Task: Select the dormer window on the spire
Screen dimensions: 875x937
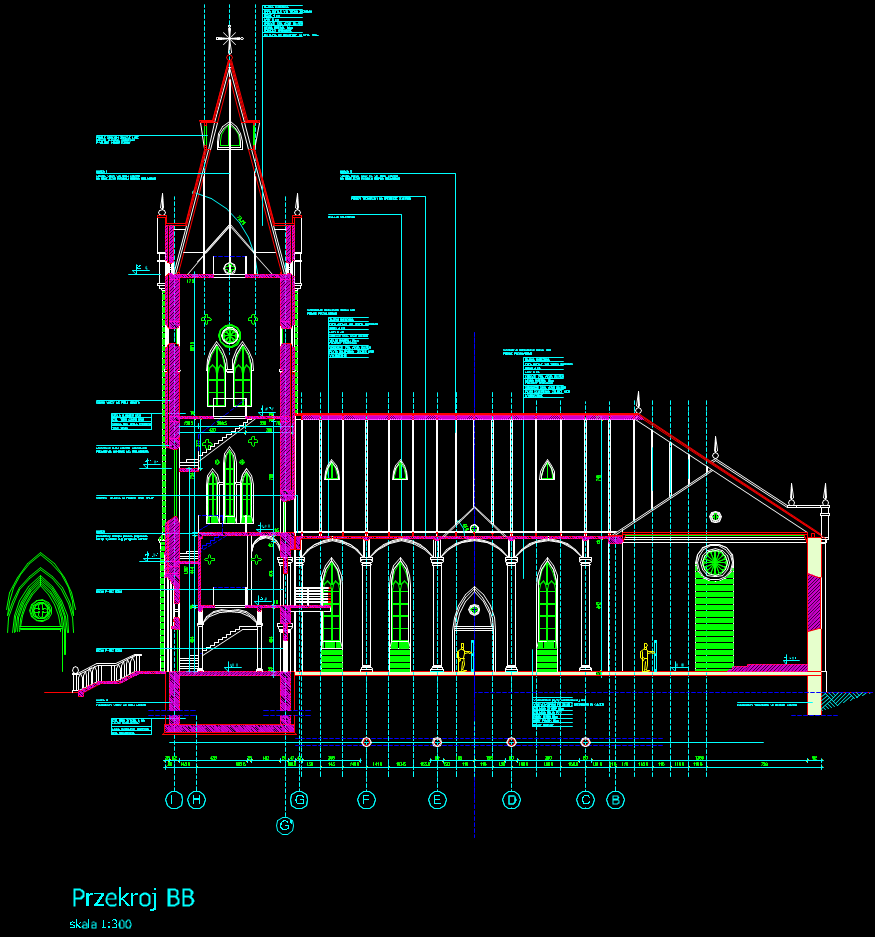Action: pyautogui.click(x=230, y=136)
